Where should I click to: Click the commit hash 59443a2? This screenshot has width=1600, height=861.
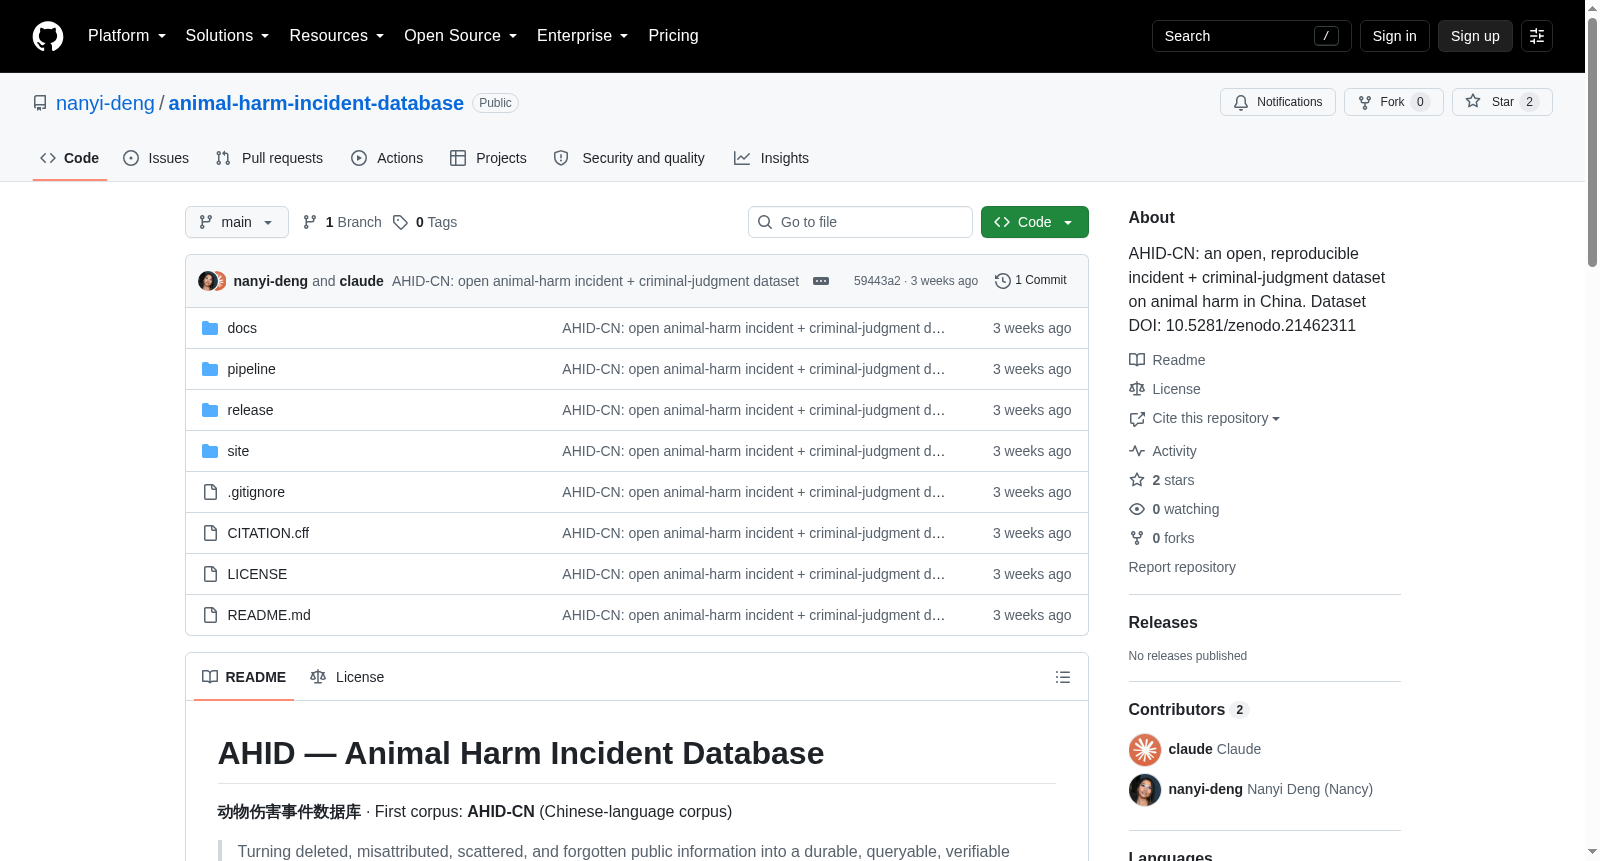pyautogui.click(x=877, y=281)
